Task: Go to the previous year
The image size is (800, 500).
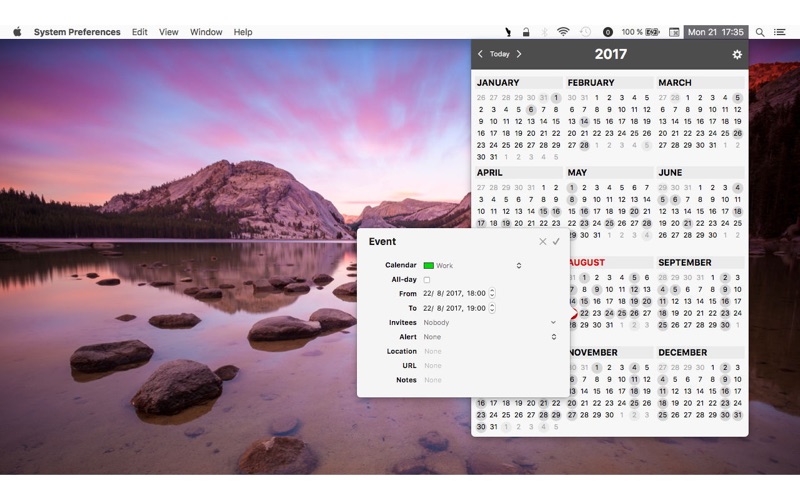Action: 480,54
